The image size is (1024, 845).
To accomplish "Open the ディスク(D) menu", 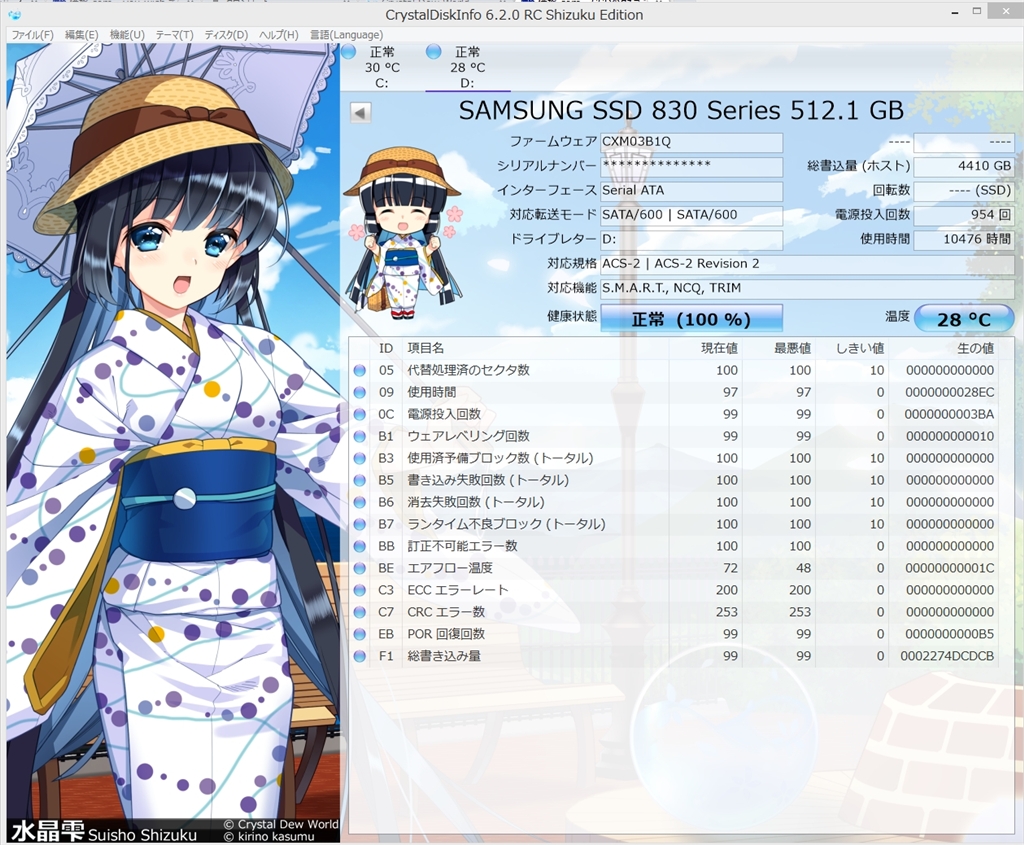I will [x=226, y=35].
